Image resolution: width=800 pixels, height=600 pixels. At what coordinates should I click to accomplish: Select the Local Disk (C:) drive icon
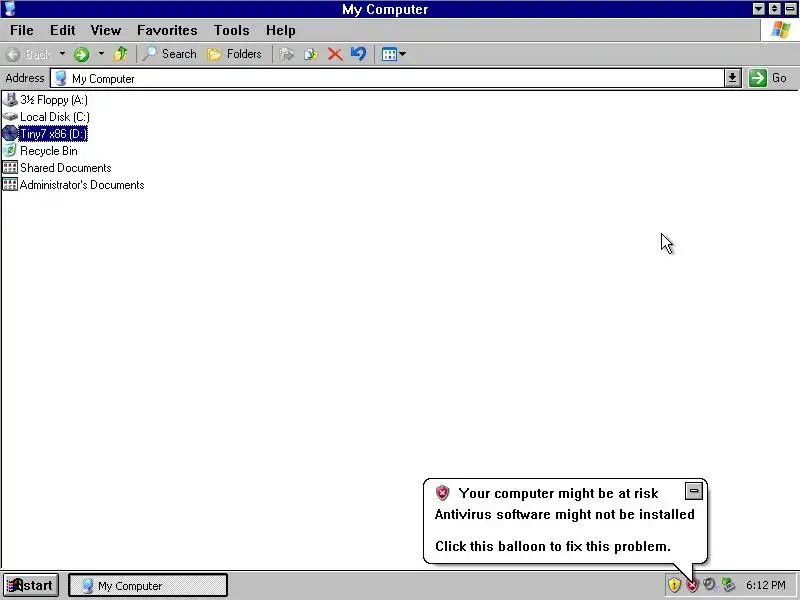point(10,117)
